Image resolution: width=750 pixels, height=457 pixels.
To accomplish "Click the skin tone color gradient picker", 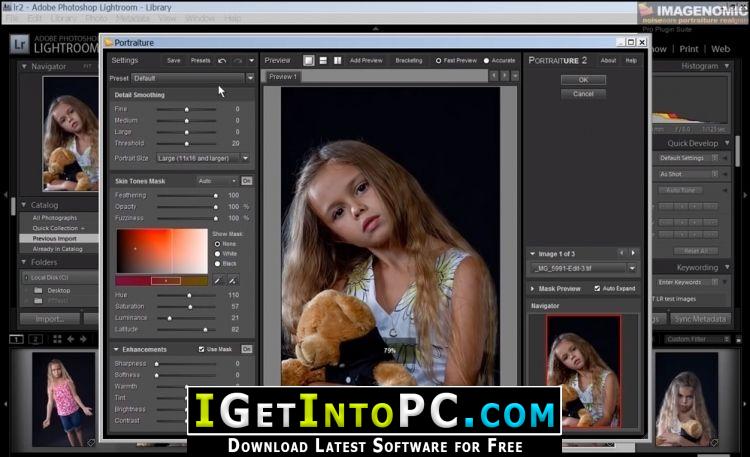I will point(162,251).
